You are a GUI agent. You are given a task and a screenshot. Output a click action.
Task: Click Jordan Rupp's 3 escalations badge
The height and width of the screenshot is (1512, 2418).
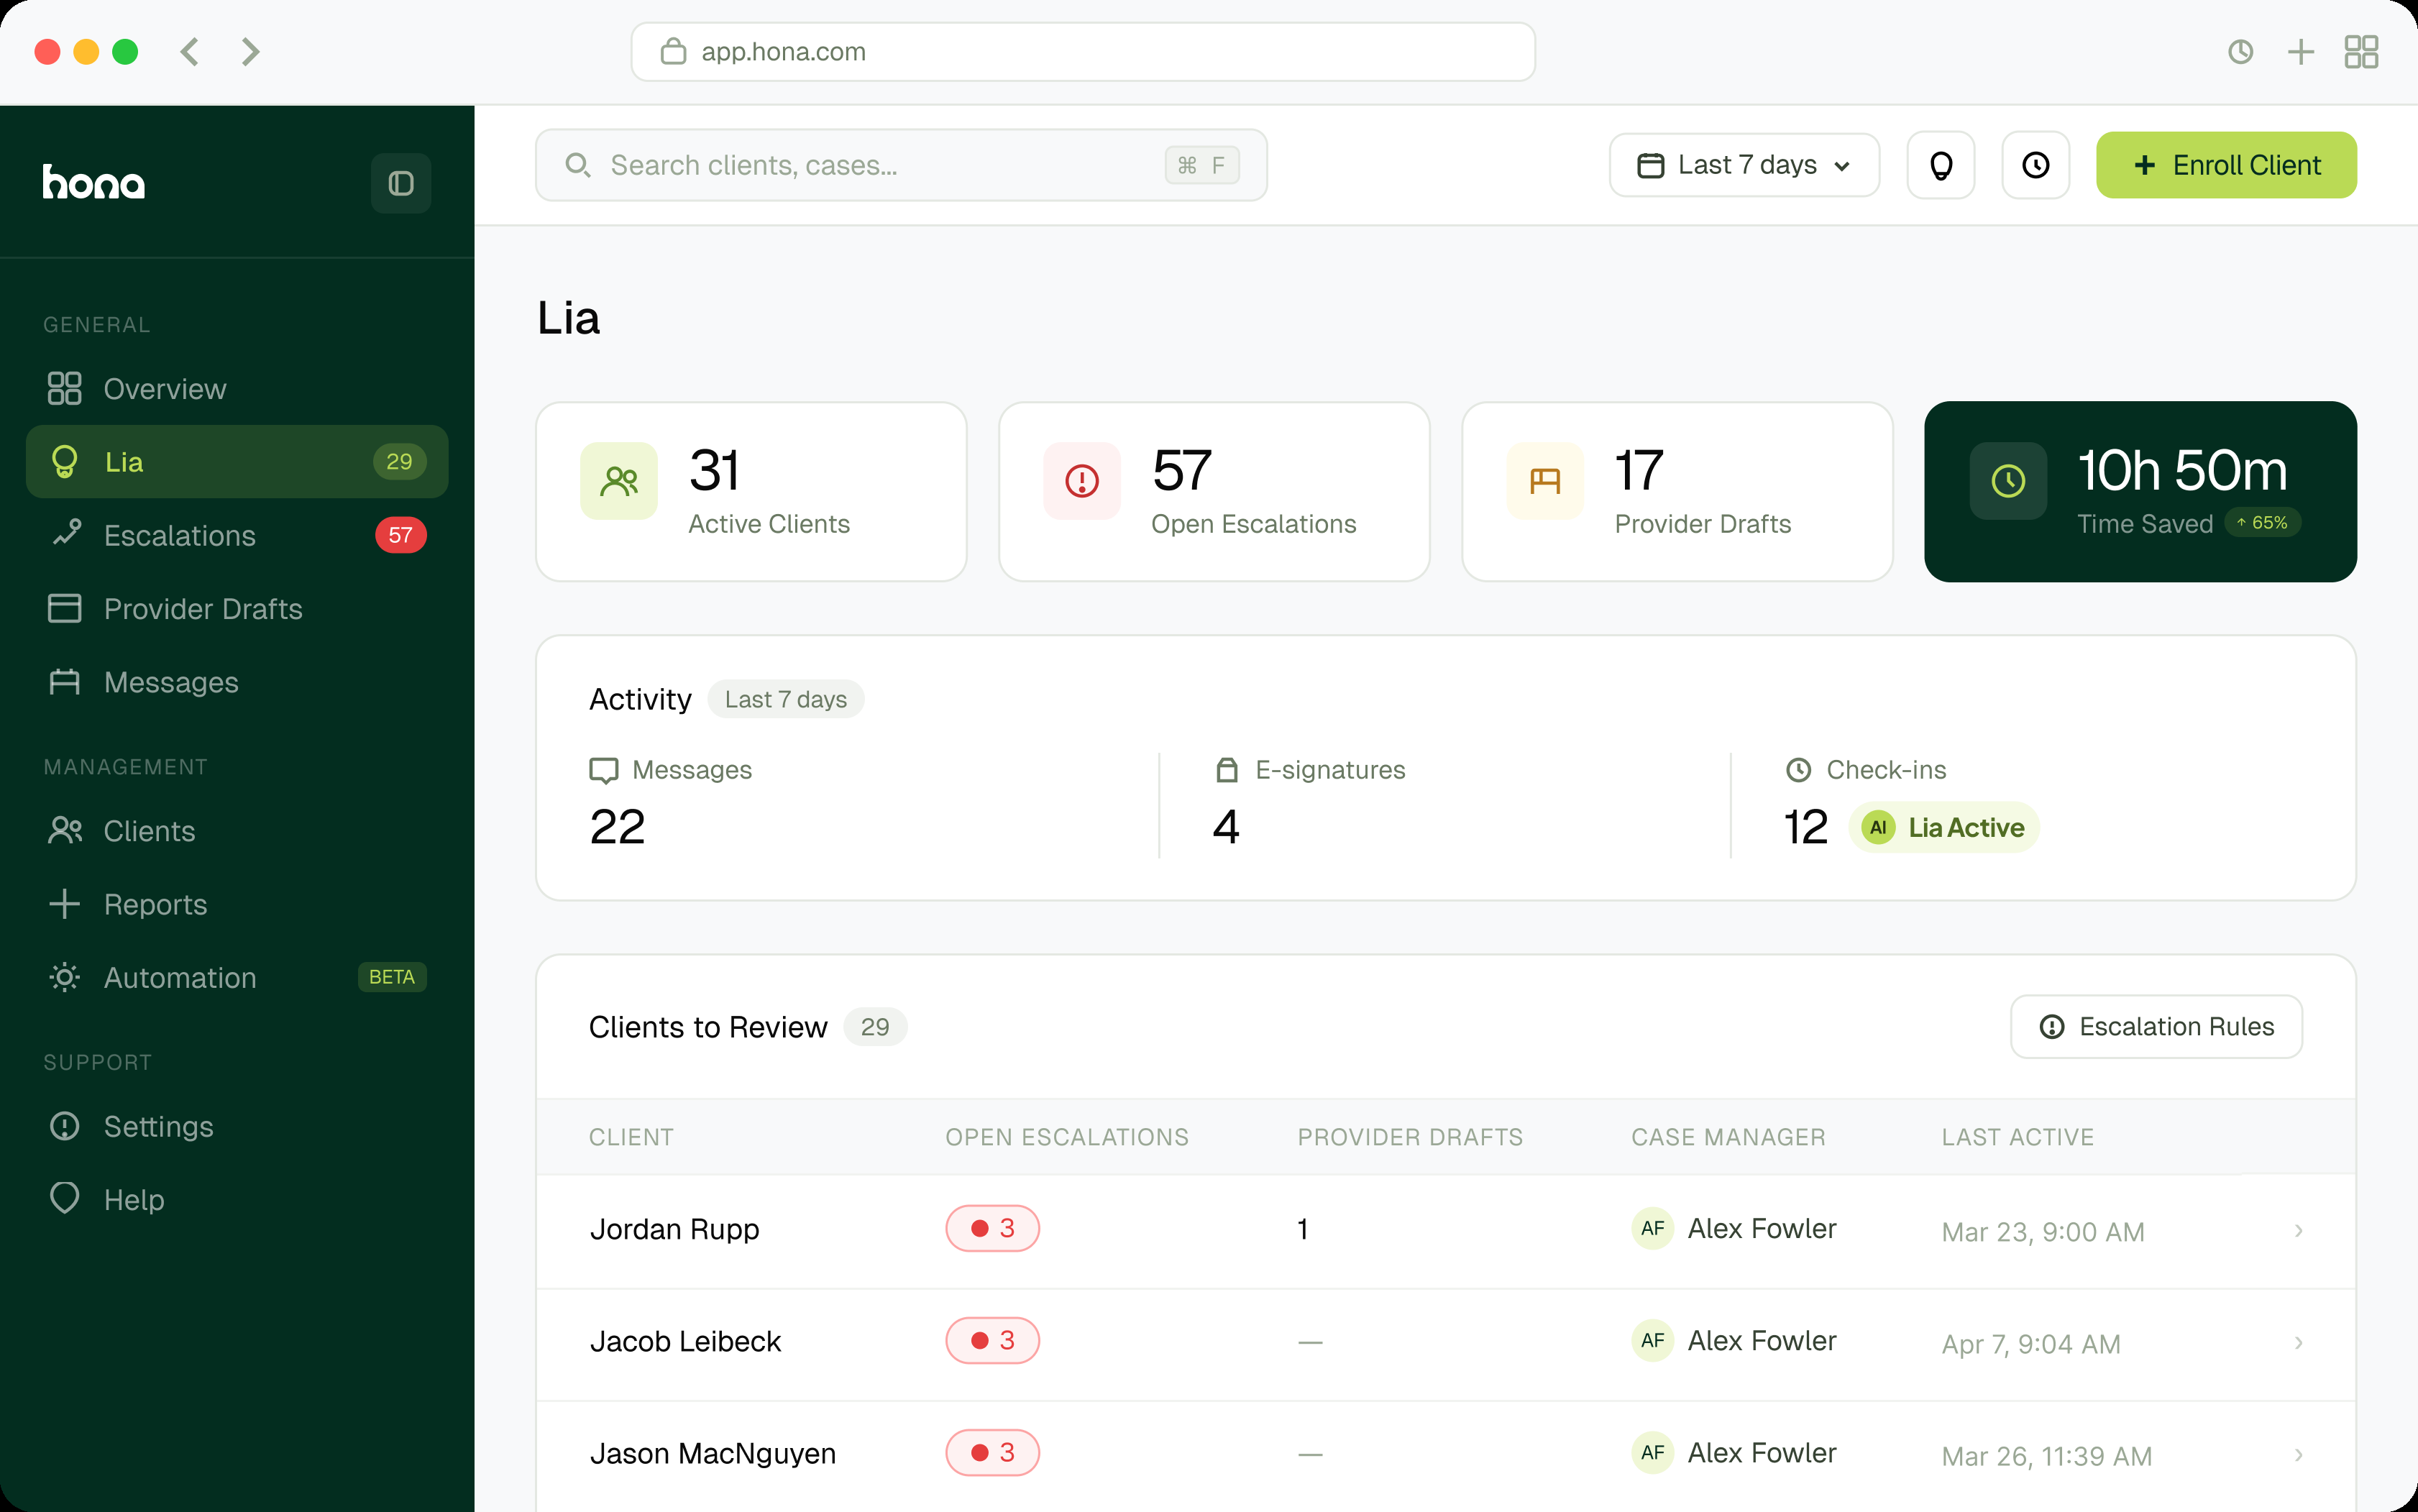(992, 1228)
